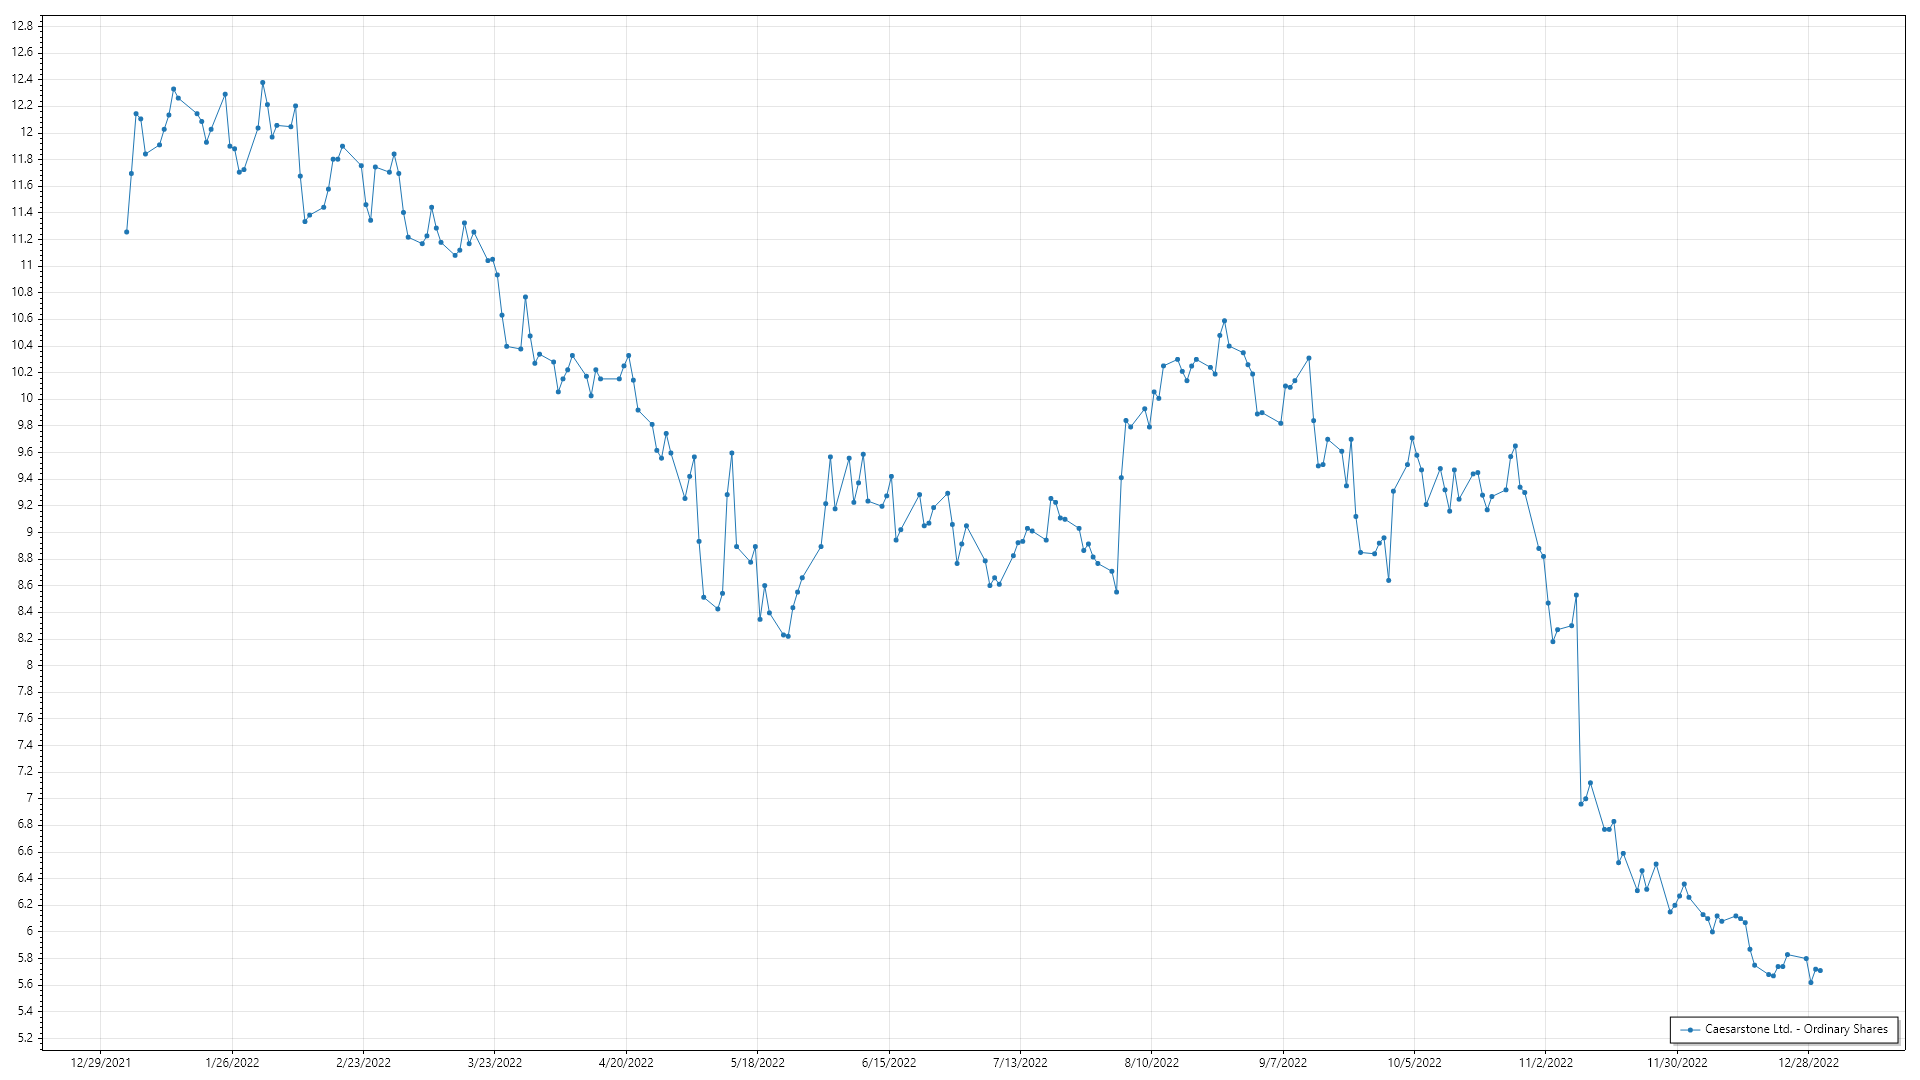This screenshot has height=1080, width=1920.
Task: Click the 6/15/2022 x-axis date label
Action: (x=889, y=1063)
